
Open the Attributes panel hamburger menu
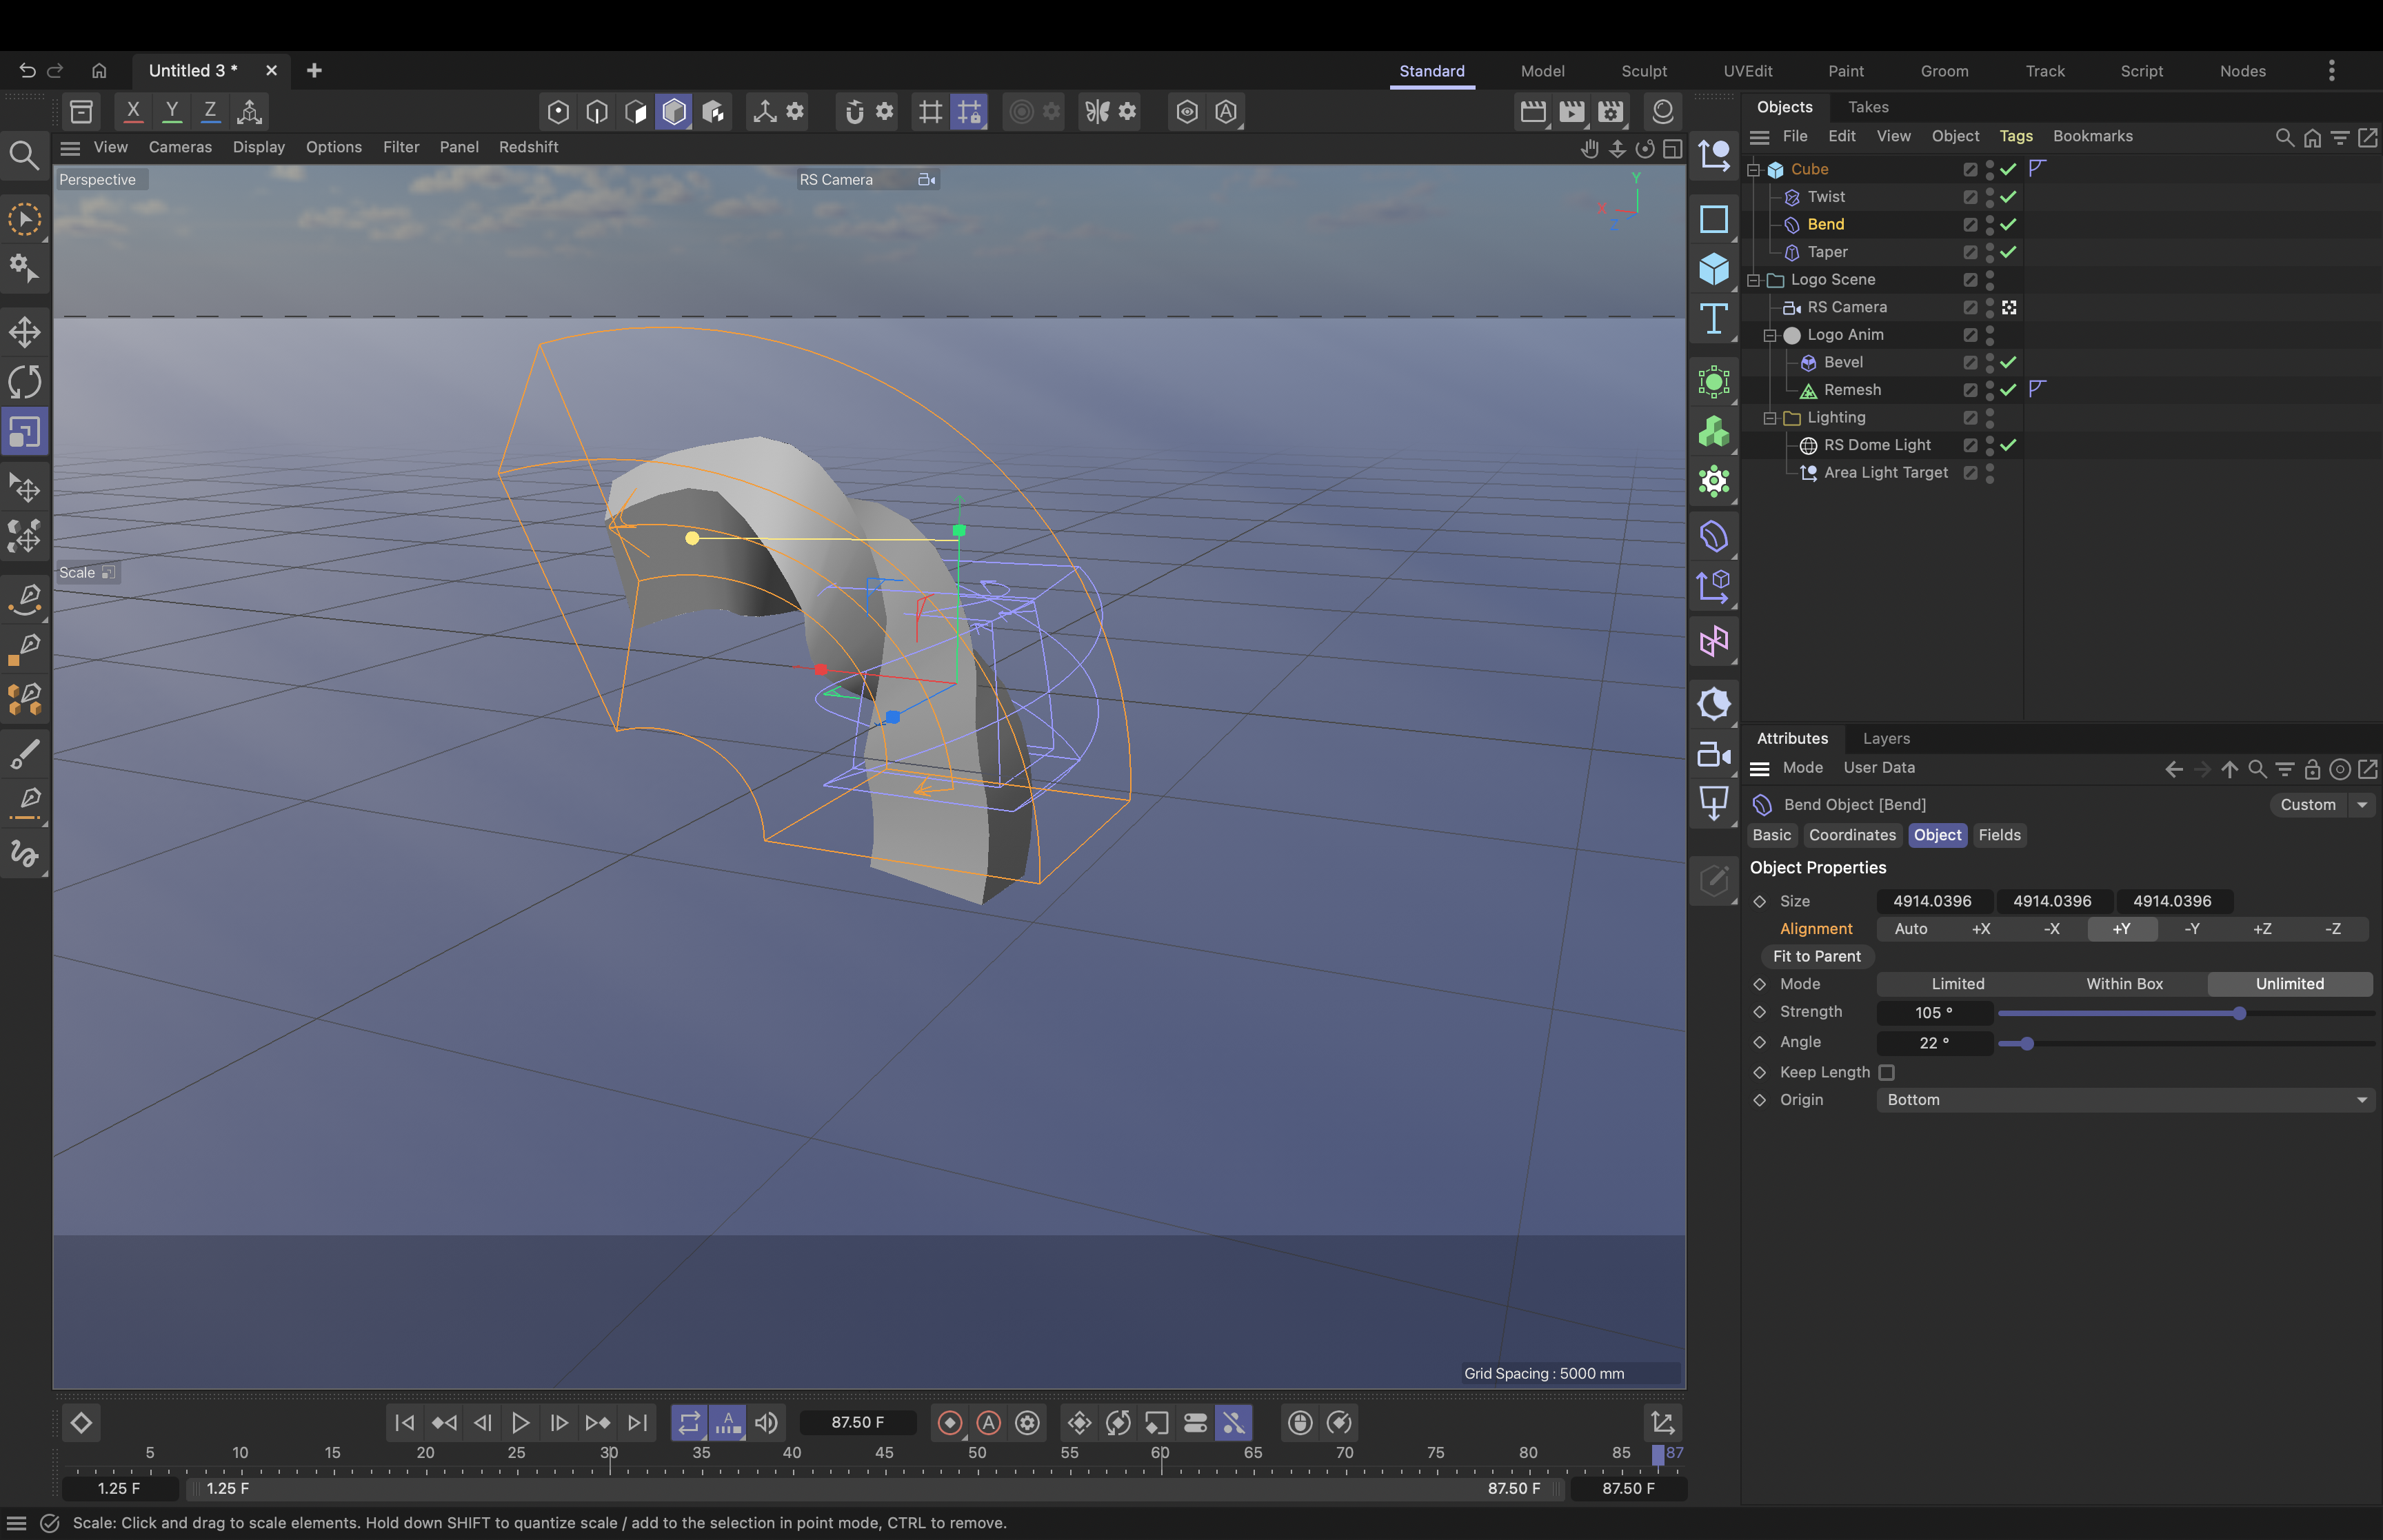point(1759,768)
